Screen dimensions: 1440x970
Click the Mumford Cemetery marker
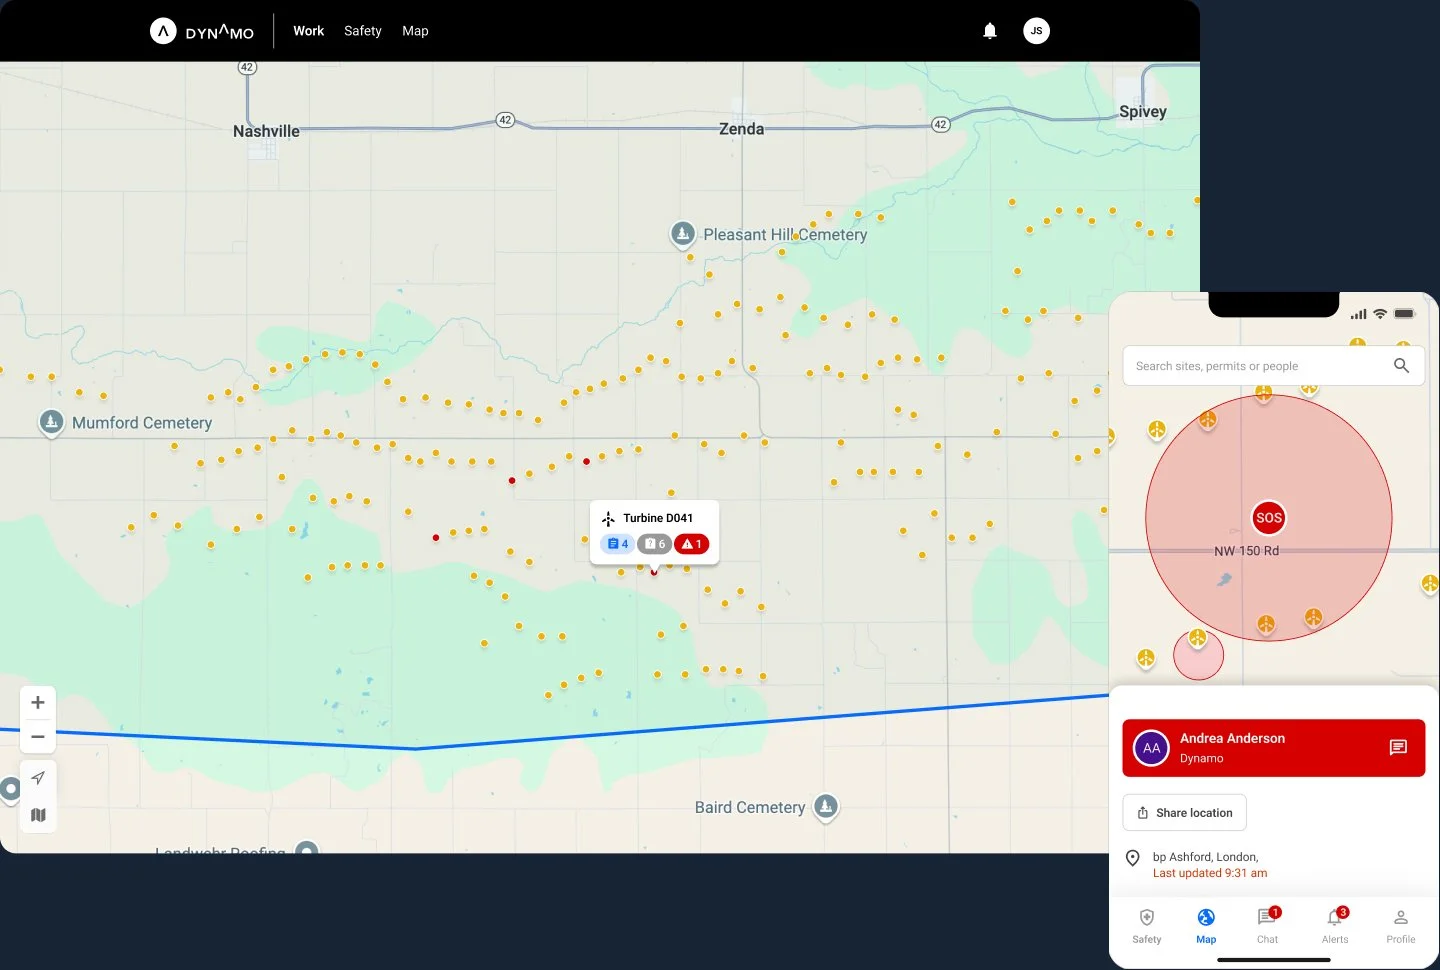click(x=51, y=422)
